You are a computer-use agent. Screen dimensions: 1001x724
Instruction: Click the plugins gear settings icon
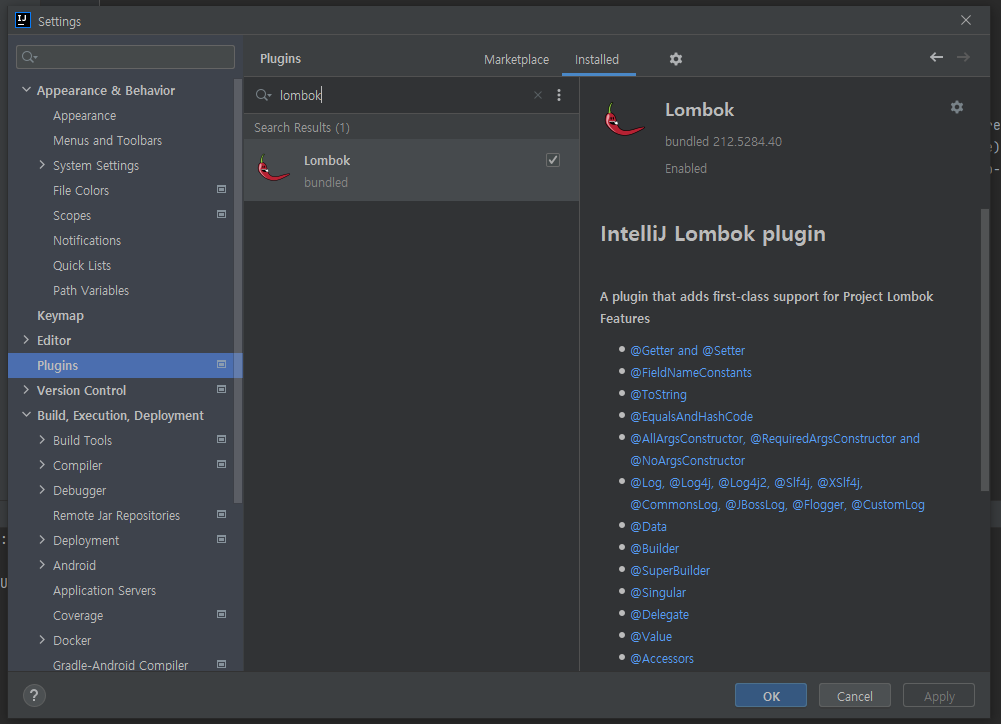coord(675,59)
